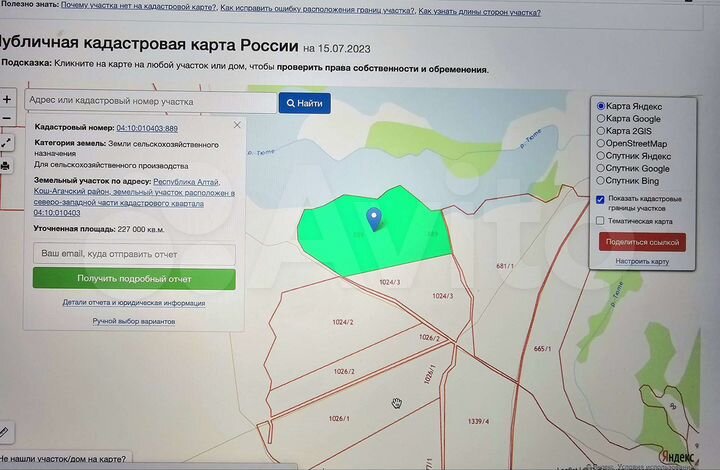
Task: Toggle fullscreen map view icon
Action: coord(6,143)
